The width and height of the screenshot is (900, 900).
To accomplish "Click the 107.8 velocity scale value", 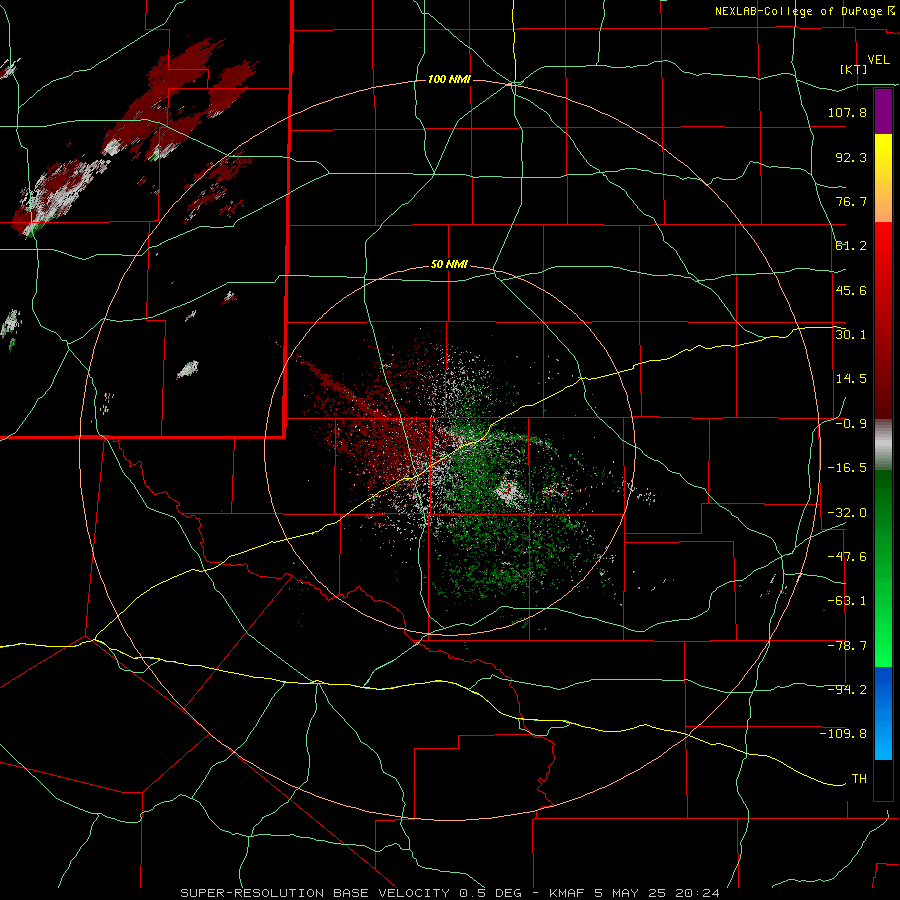I will point(847,112).
